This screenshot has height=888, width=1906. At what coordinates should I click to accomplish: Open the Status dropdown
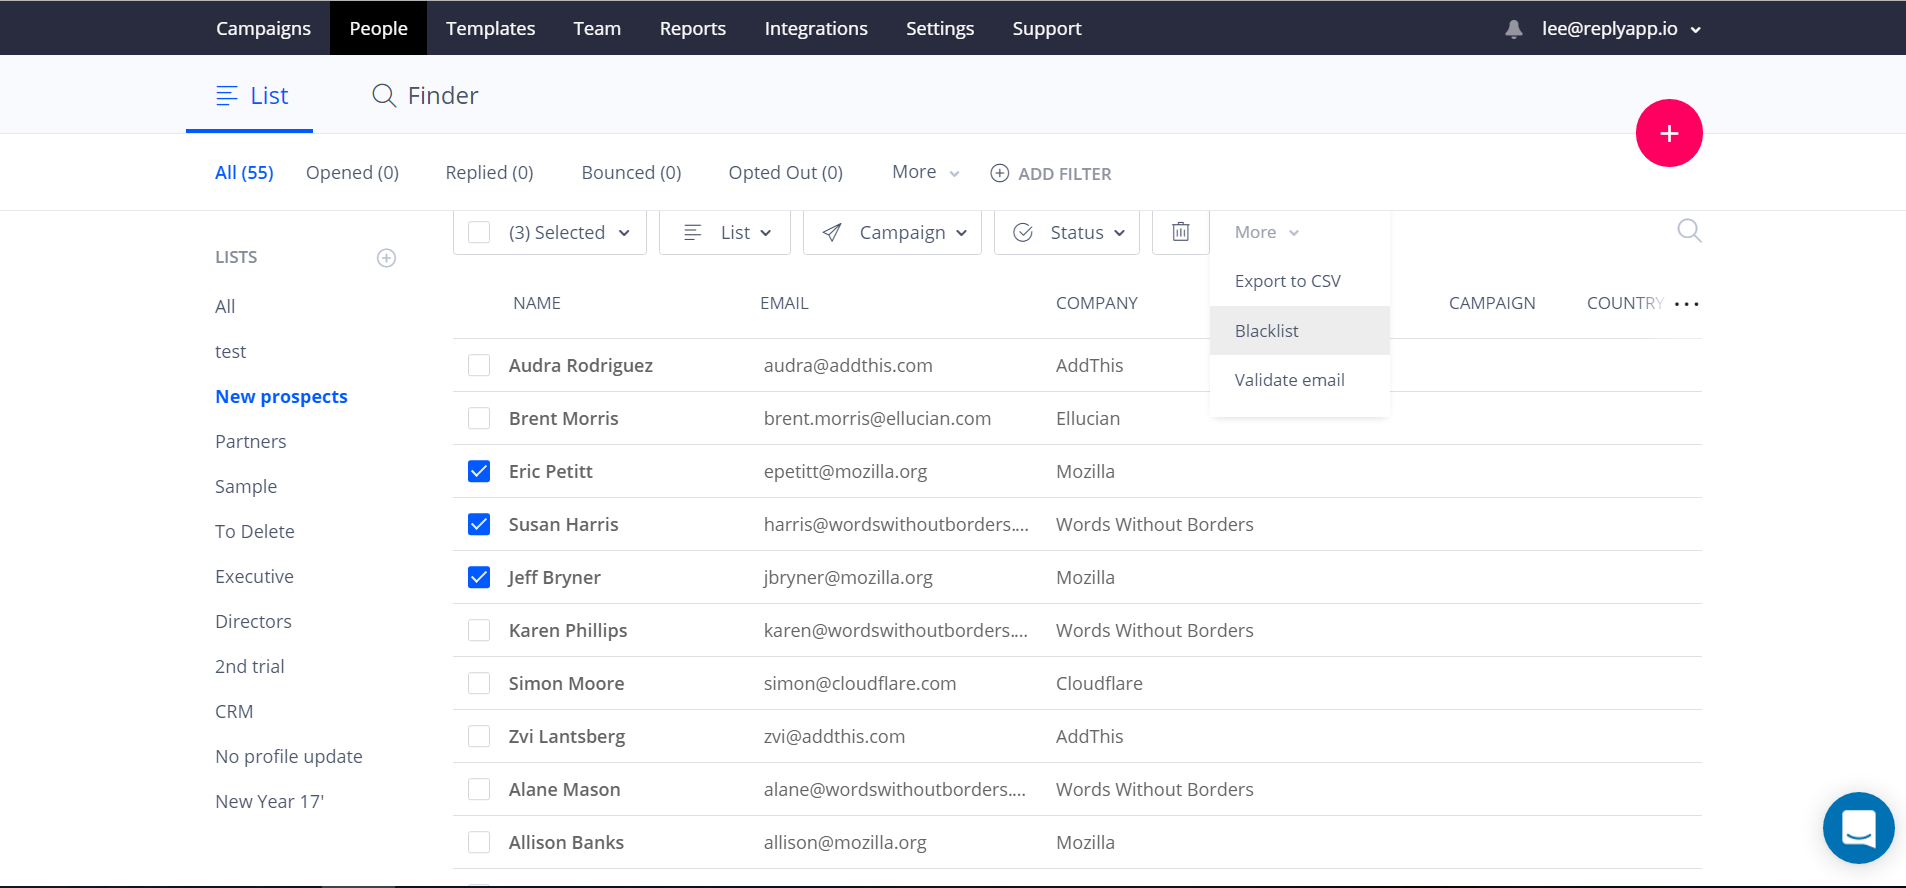(x=1066, y=232)
